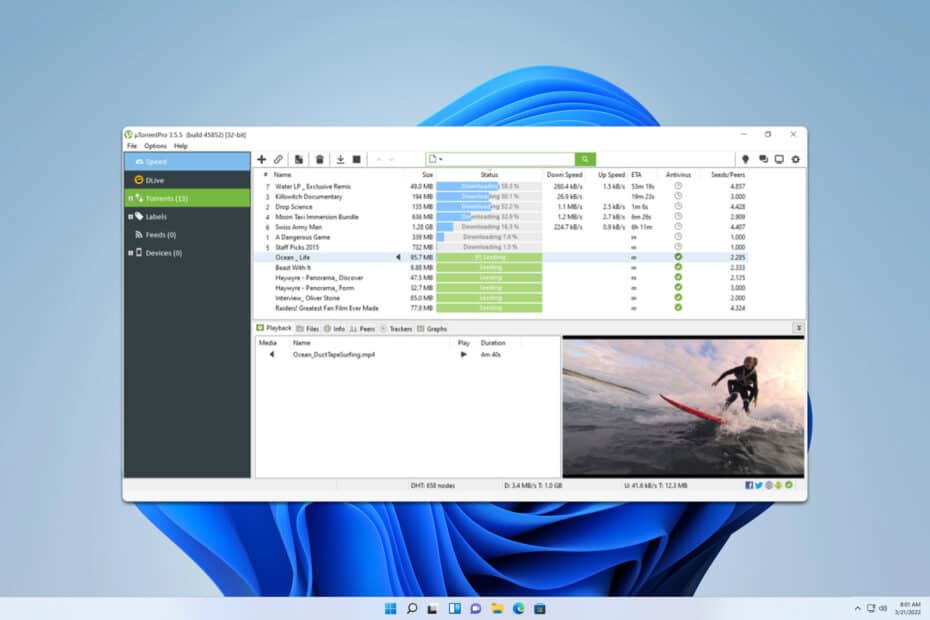930x620 pixels.
Task: Expand the Torrents (13) sidebar tree
Action: (x=130, y=198)
